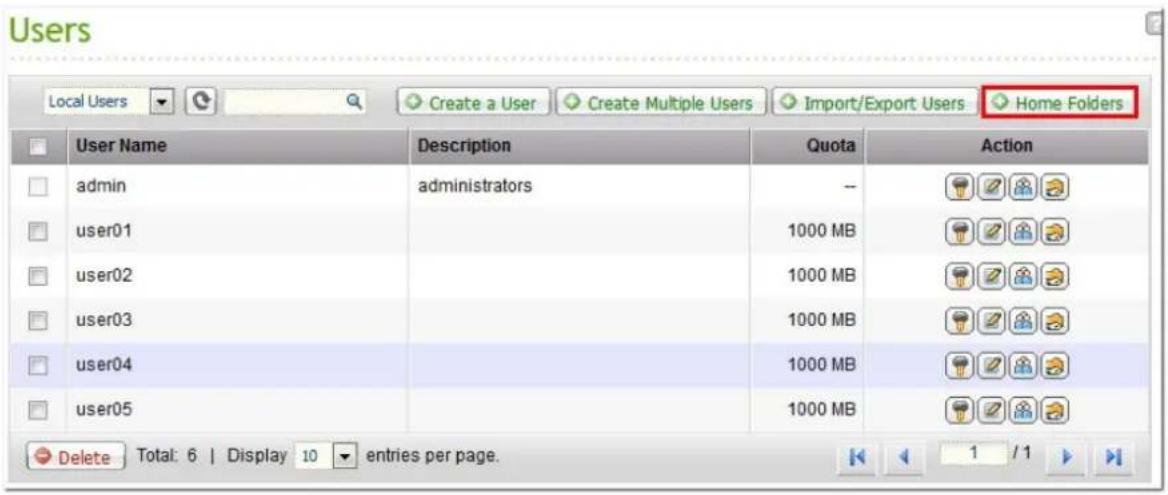Edit account profile icon for user01
The width and height of the screenshot is (1168, 495).
(990, 231)
